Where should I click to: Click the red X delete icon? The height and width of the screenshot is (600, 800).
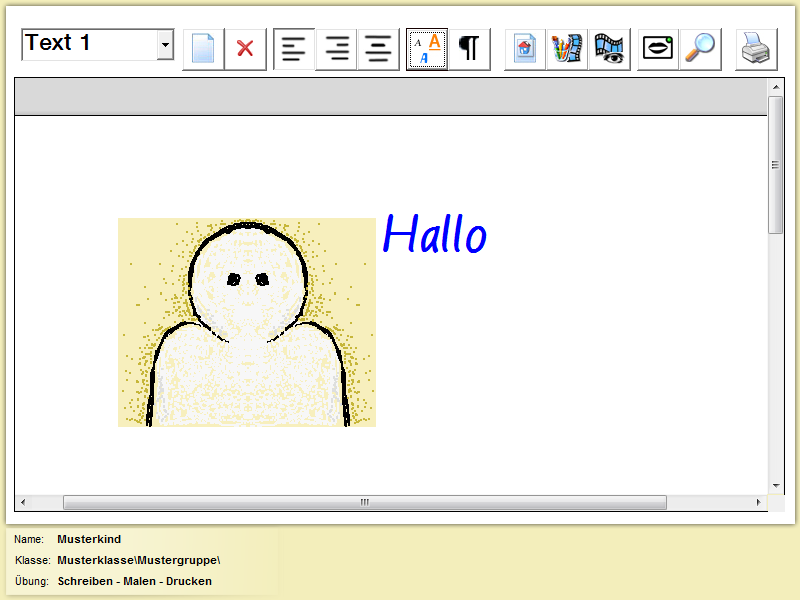click(245, 48)
